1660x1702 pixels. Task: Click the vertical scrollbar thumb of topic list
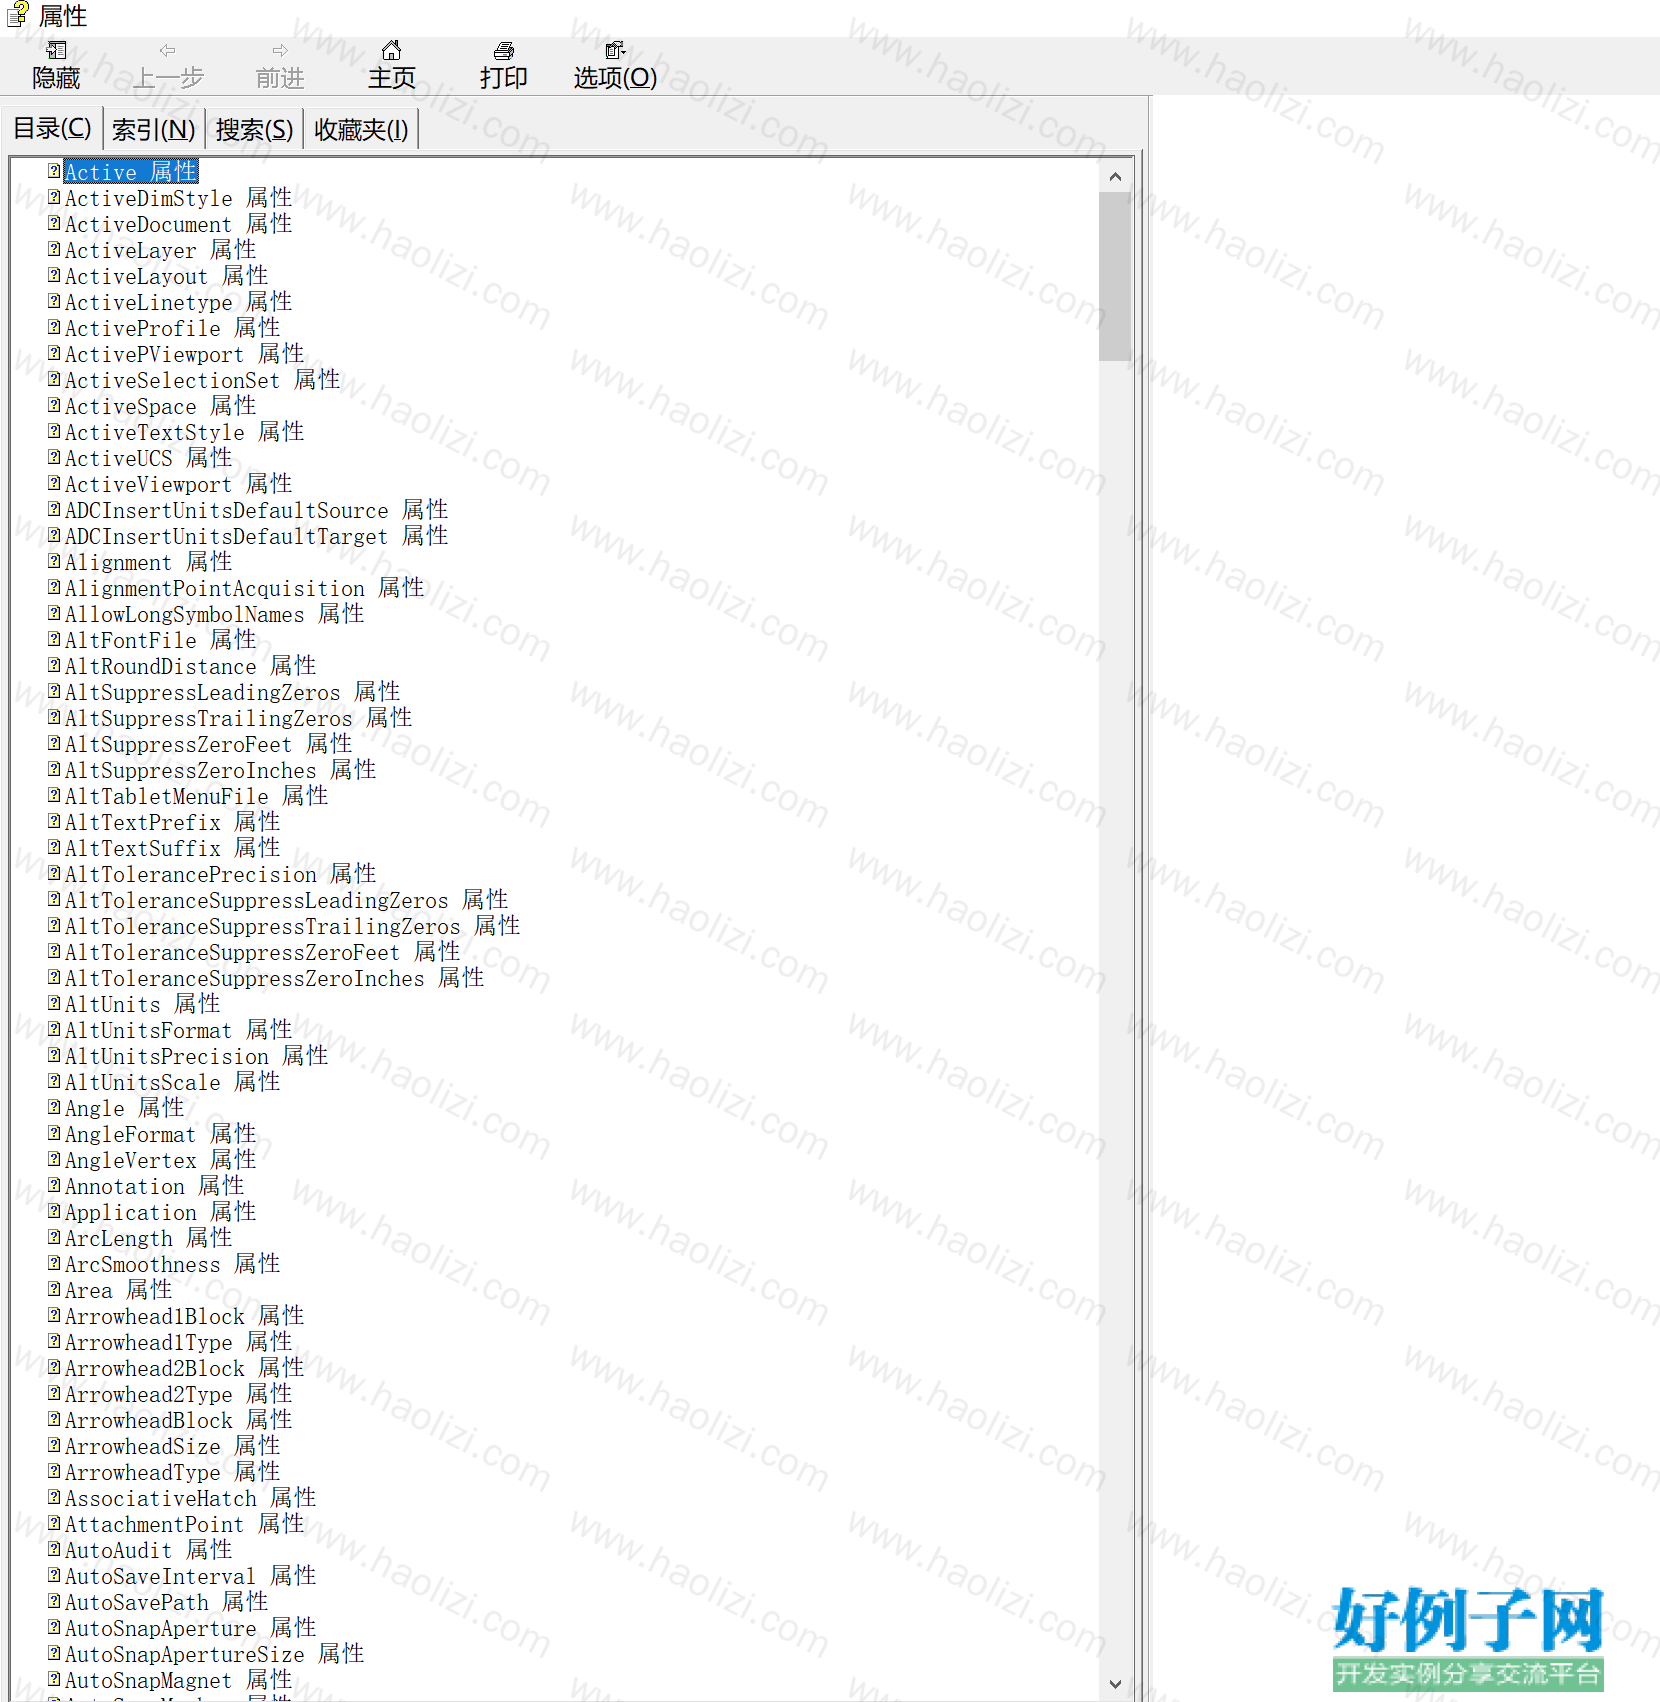tap(1115, 276)
